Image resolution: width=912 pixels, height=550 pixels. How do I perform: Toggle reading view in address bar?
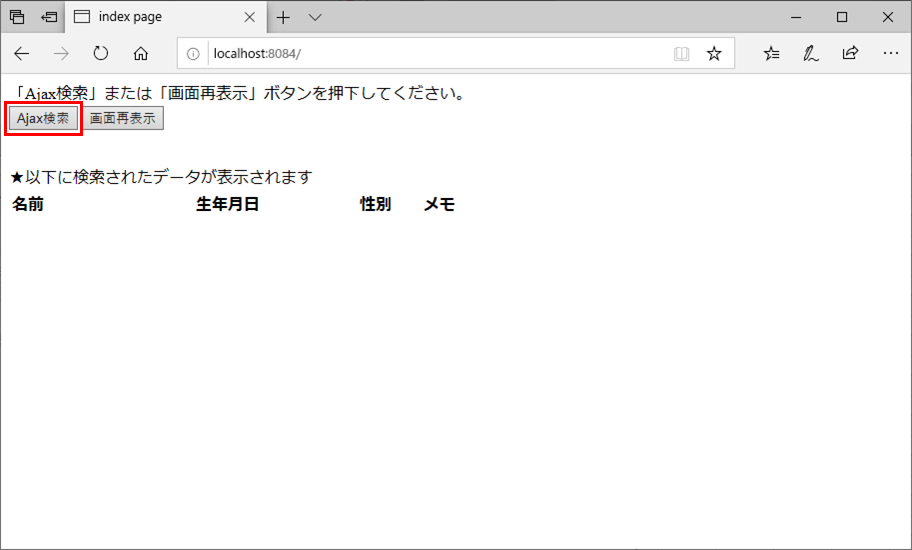pyautogui.click(x=682, y=54)
